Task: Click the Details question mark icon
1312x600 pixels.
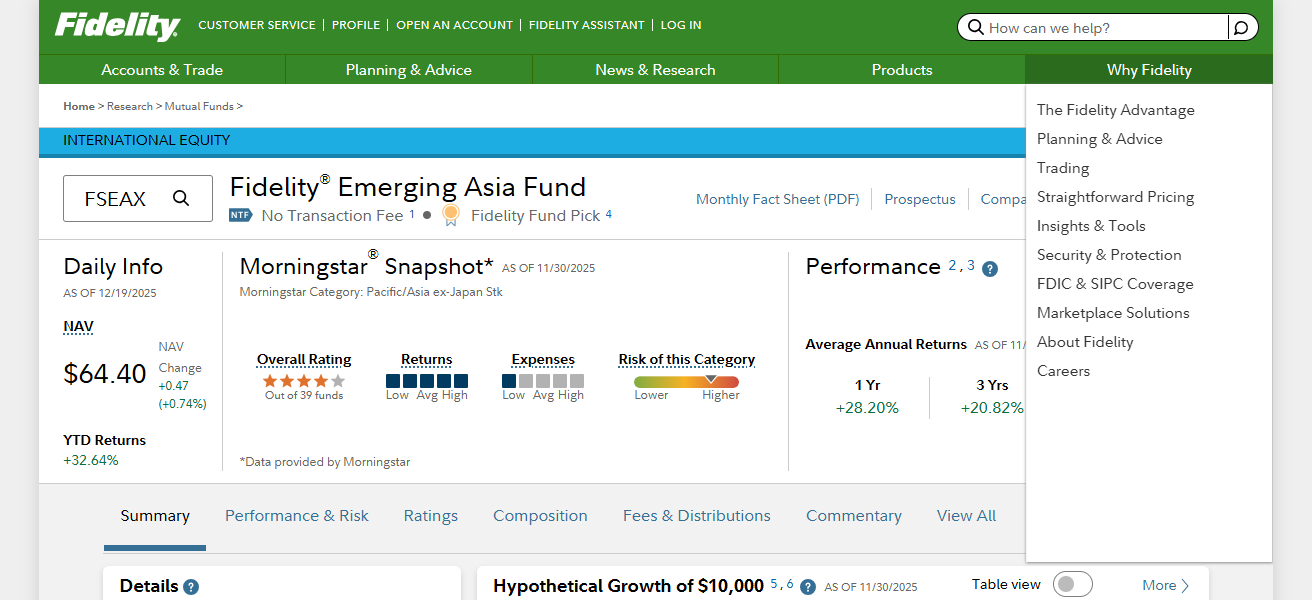Action: pyautogui.click(x=191, y=586)
